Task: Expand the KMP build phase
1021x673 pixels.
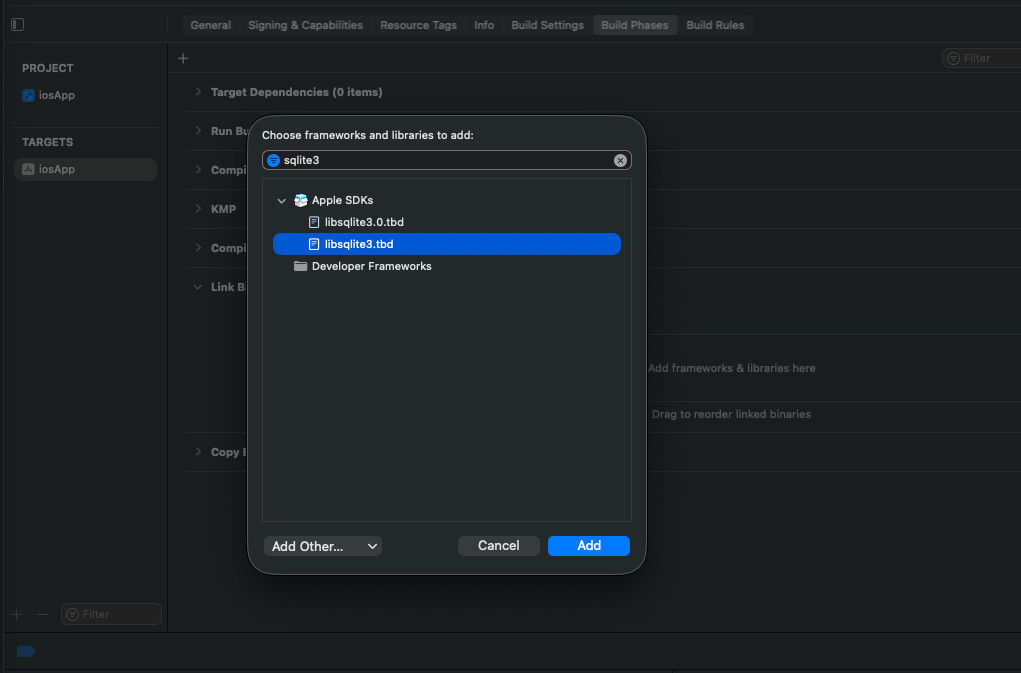Action: (198, 209)
